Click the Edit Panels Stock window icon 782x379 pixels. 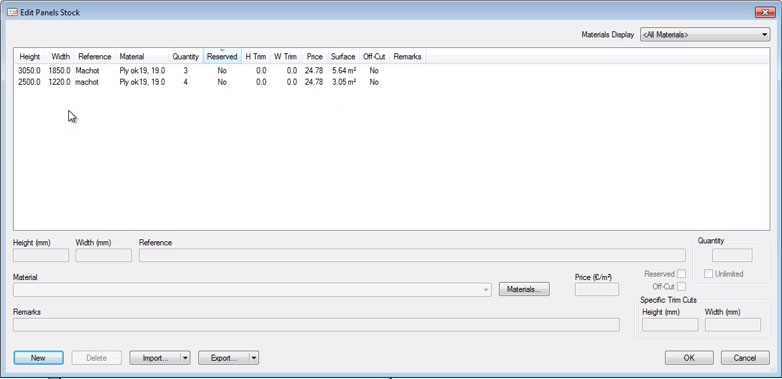12,12
